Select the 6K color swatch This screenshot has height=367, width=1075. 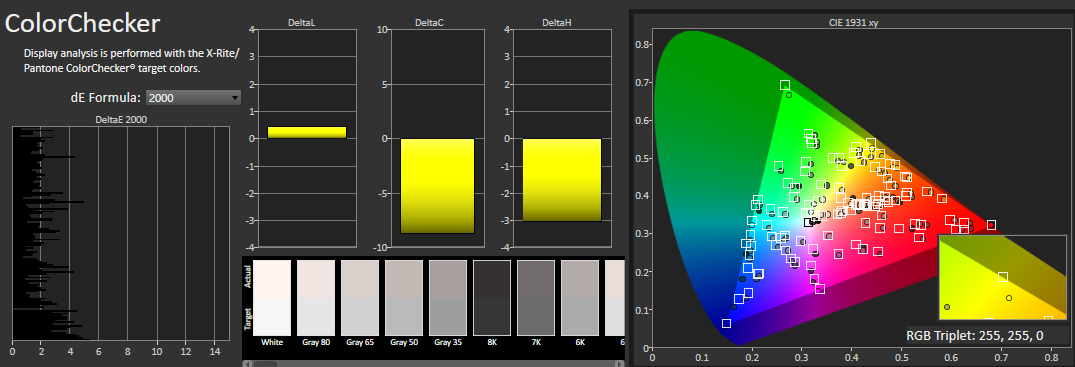click(580, 298)
